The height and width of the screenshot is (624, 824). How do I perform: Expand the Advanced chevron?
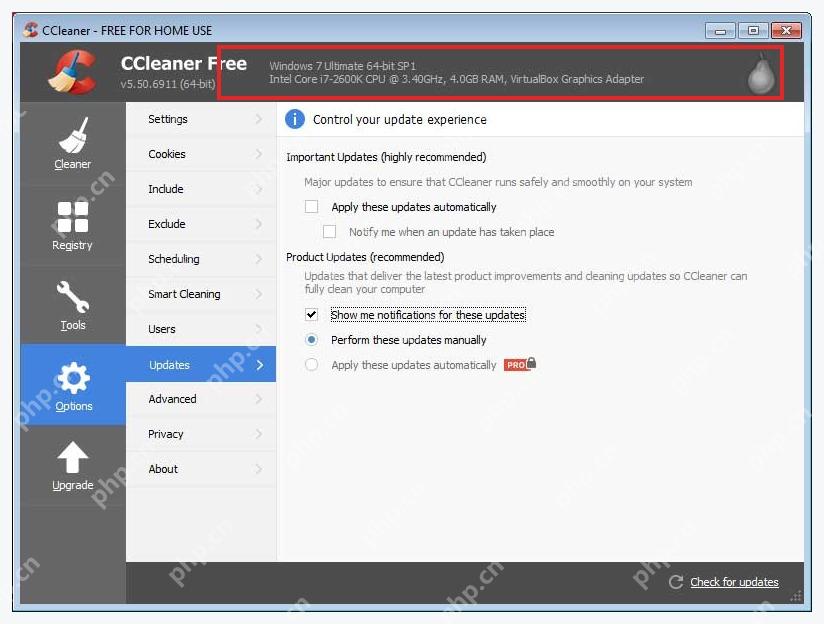[259, 399]
